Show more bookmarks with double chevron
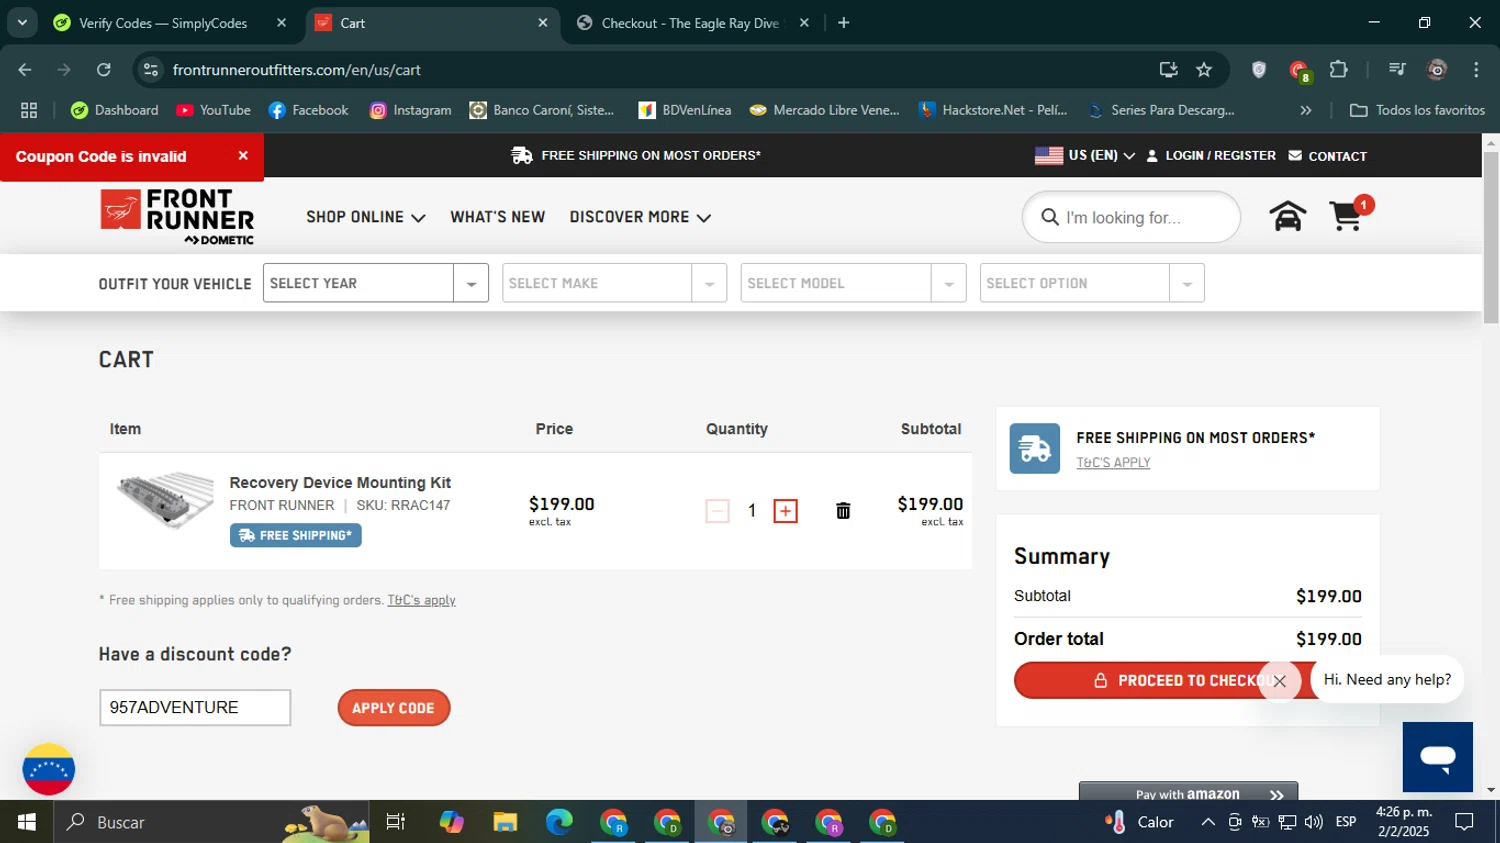This screenshot has width=1500, height=843. 1305,110
